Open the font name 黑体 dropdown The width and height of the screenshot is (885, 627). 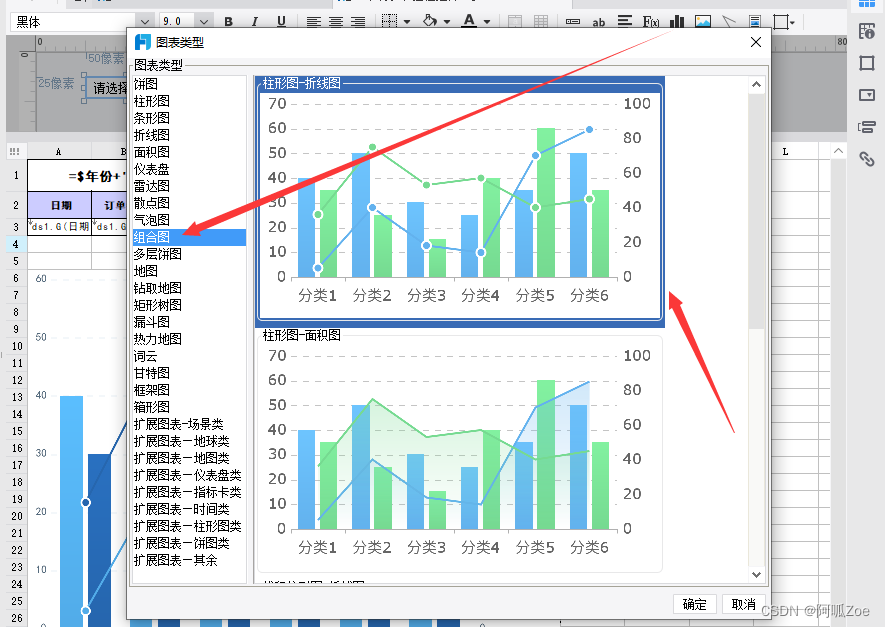click(x=144, y=22)
